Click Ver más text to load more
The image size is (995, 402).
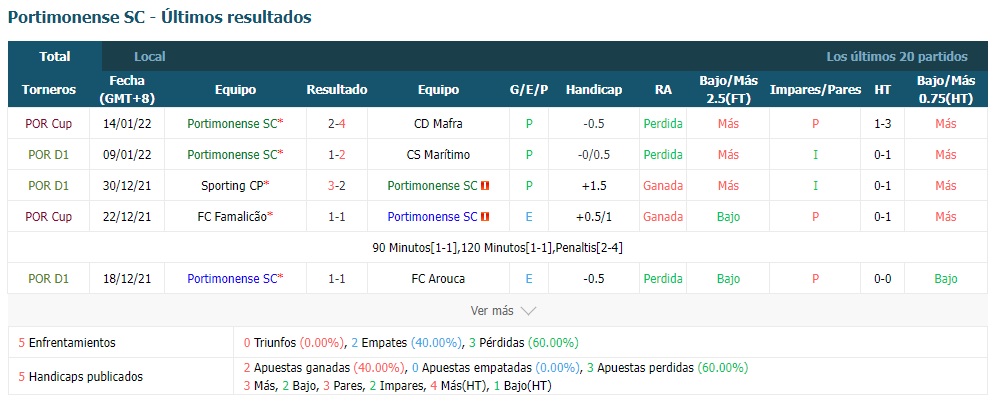492,311
